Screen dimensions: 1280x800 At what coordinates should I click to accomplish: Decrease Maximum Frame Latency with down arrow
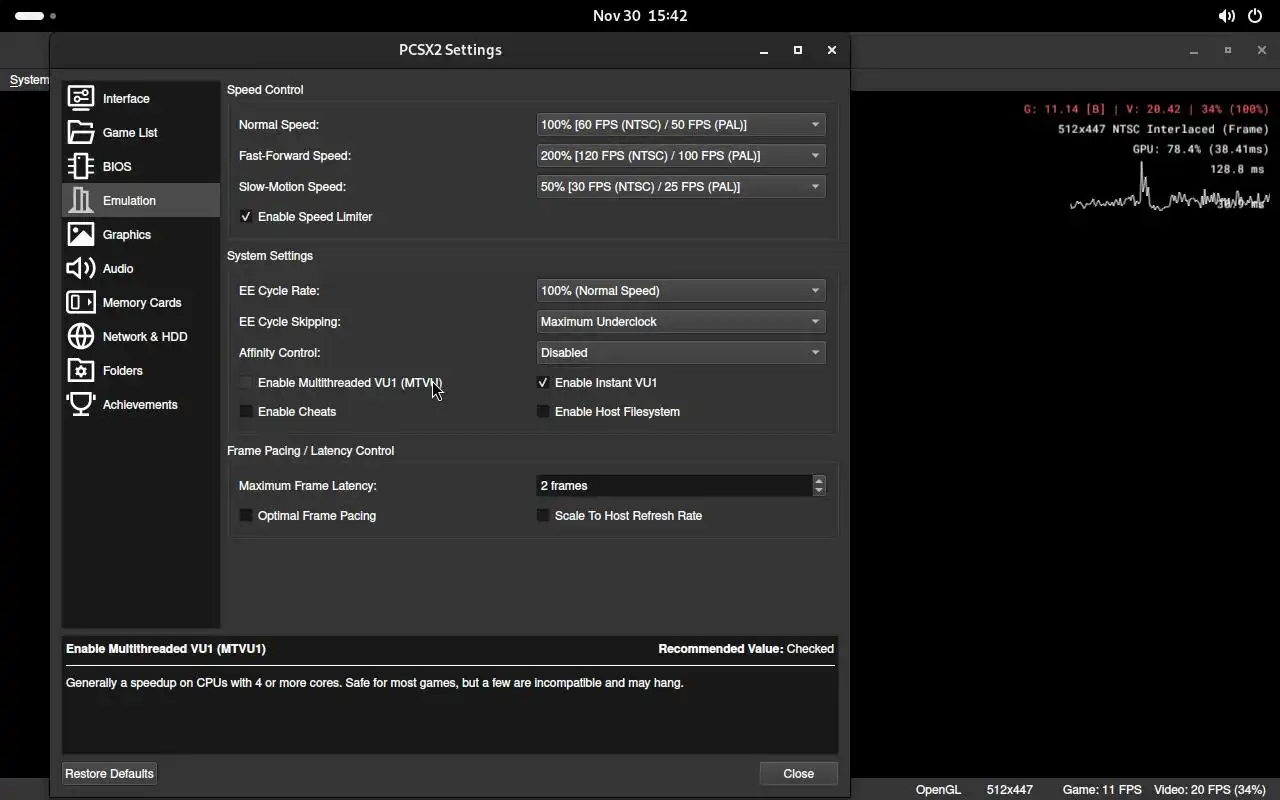tap(819, 491)
